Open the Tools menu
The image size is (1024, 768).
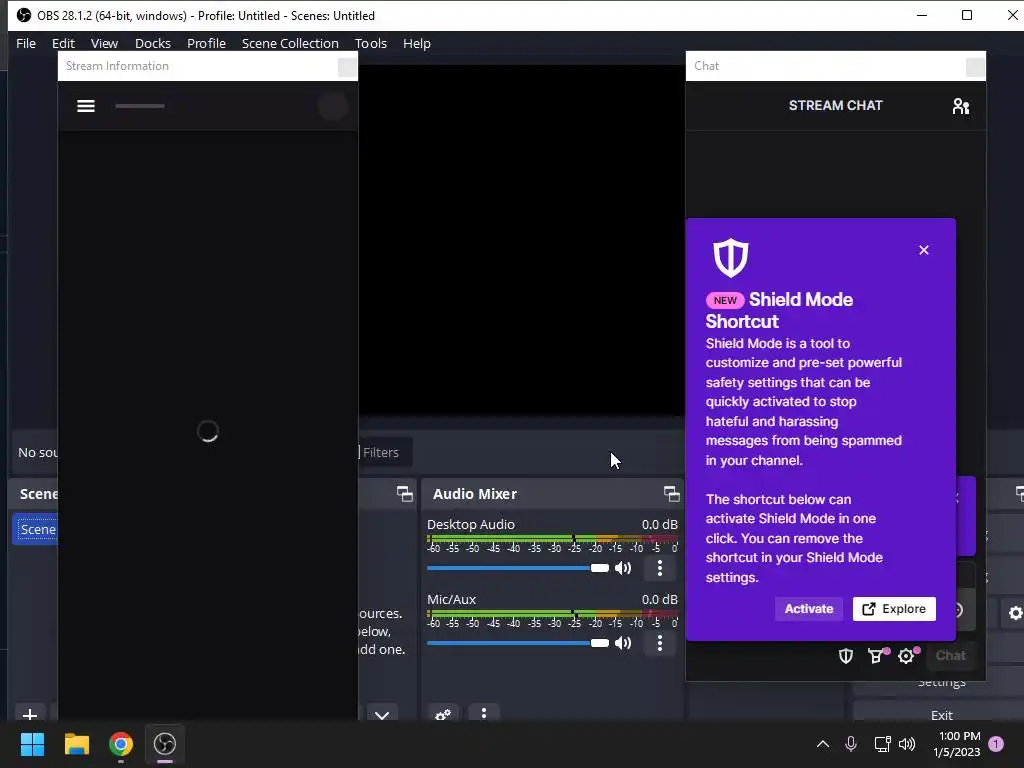(x=371, y=43)
